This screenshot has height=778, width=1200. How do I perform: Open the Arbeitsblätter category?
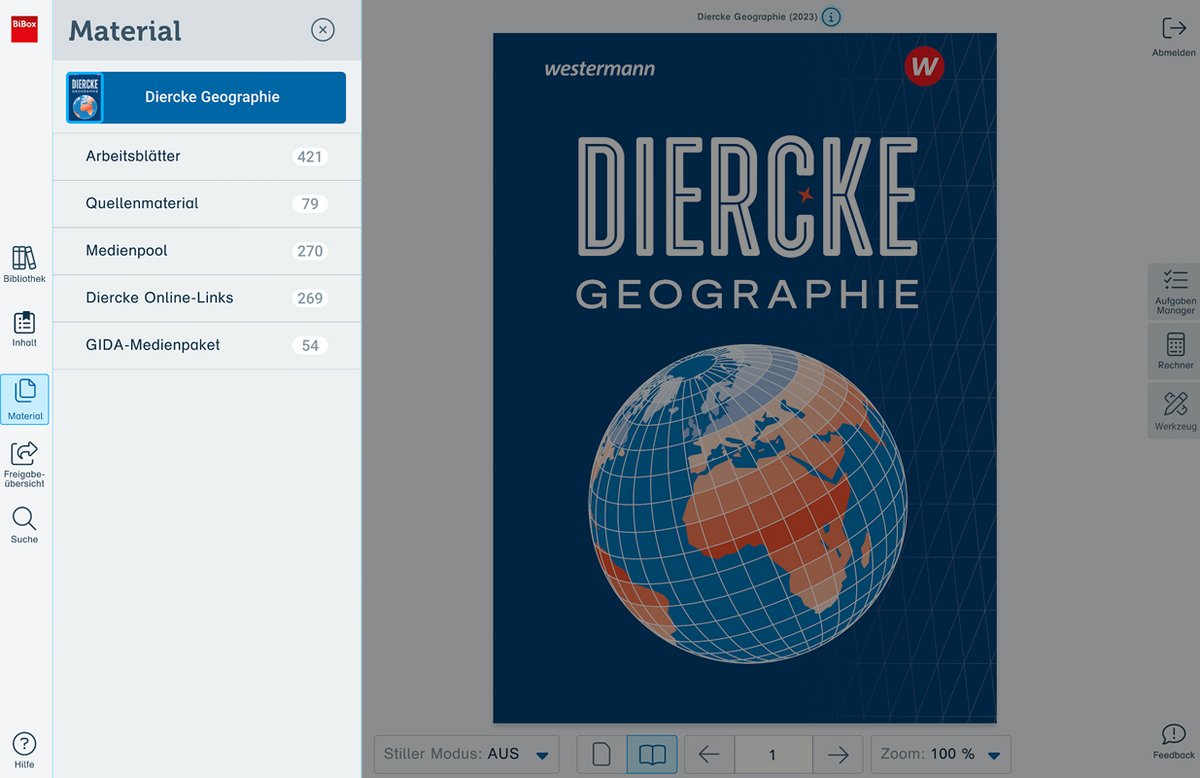pyautogui.click(x=207, y=156)
